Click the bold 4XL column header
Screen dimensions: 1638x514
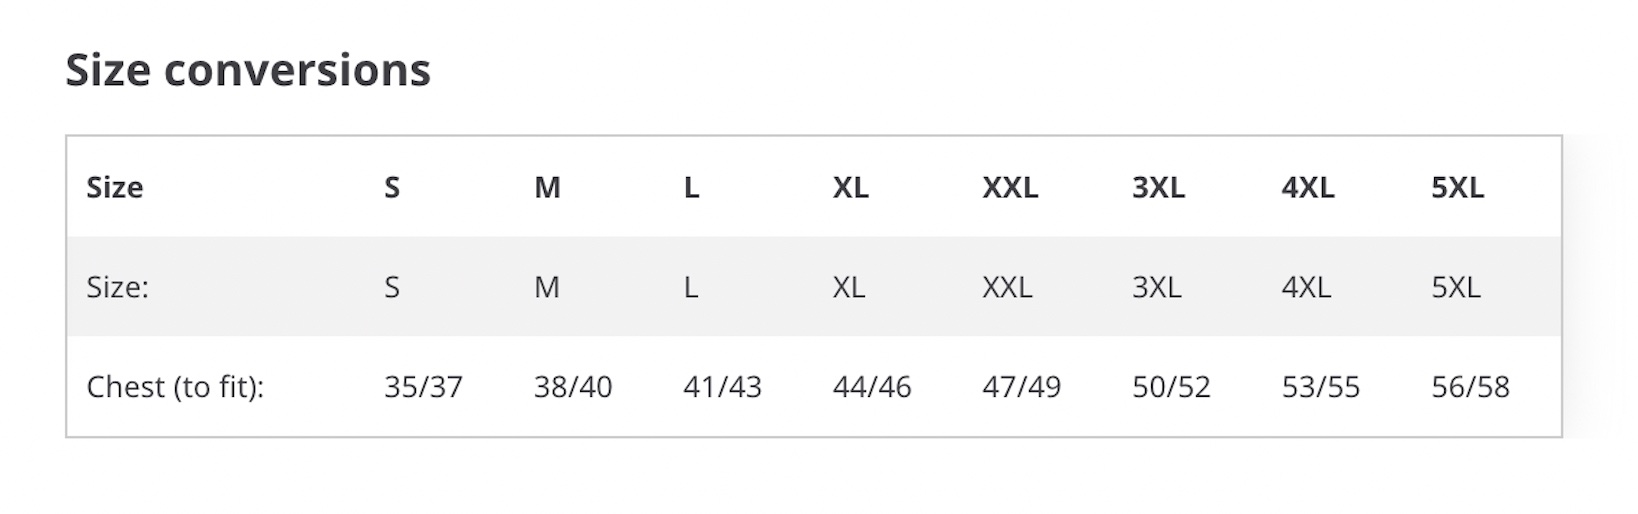(x=1308, y=187)
